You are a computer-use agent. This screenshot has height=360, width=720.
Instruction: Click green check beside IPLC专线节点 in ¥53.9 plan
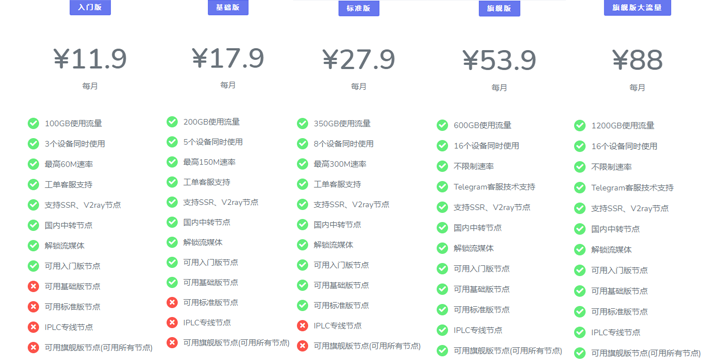pos(442,330)
